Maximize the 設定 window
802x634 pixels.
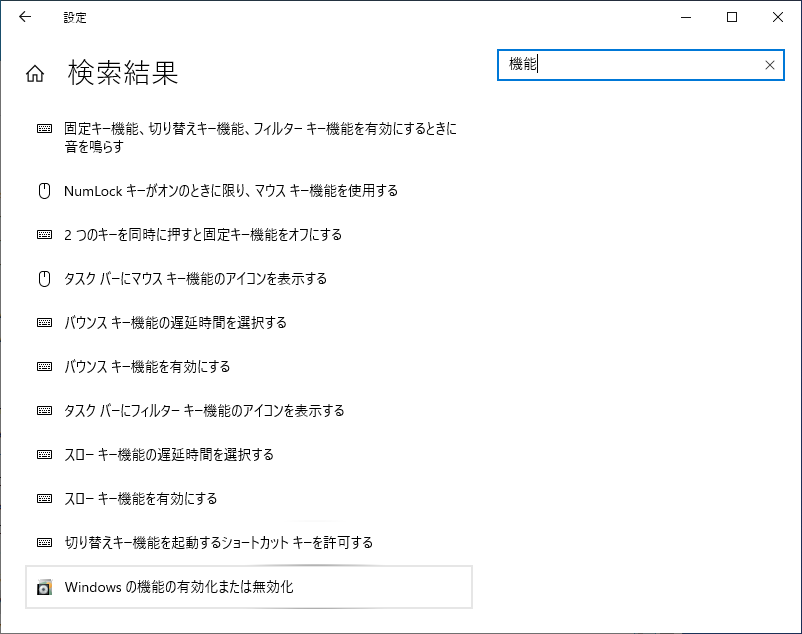tap(732, 17)
